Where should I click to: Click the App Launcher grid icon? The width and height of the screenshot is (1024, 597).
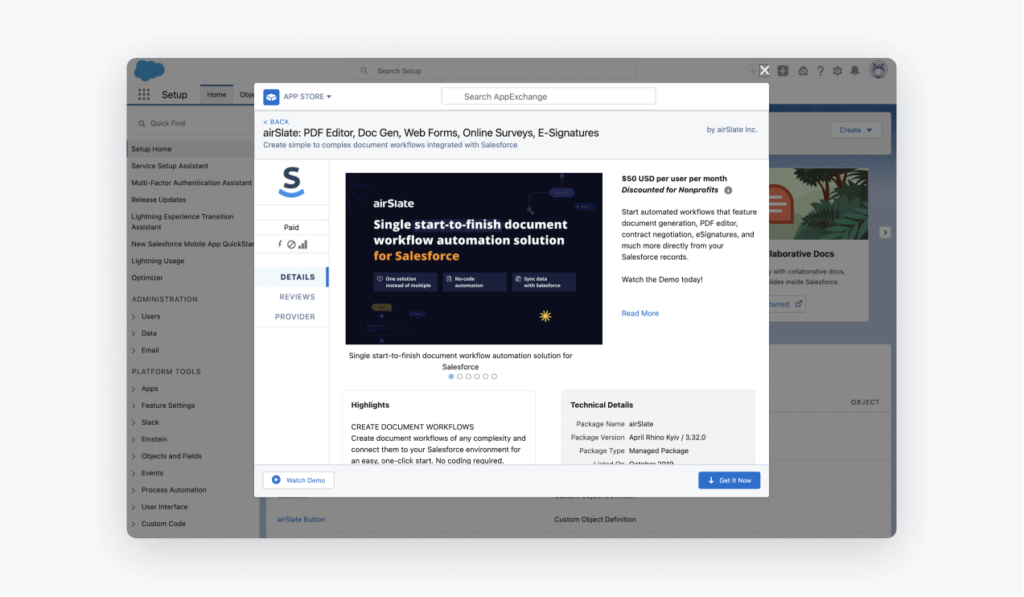pyautogui.click(x=144, y=95)
